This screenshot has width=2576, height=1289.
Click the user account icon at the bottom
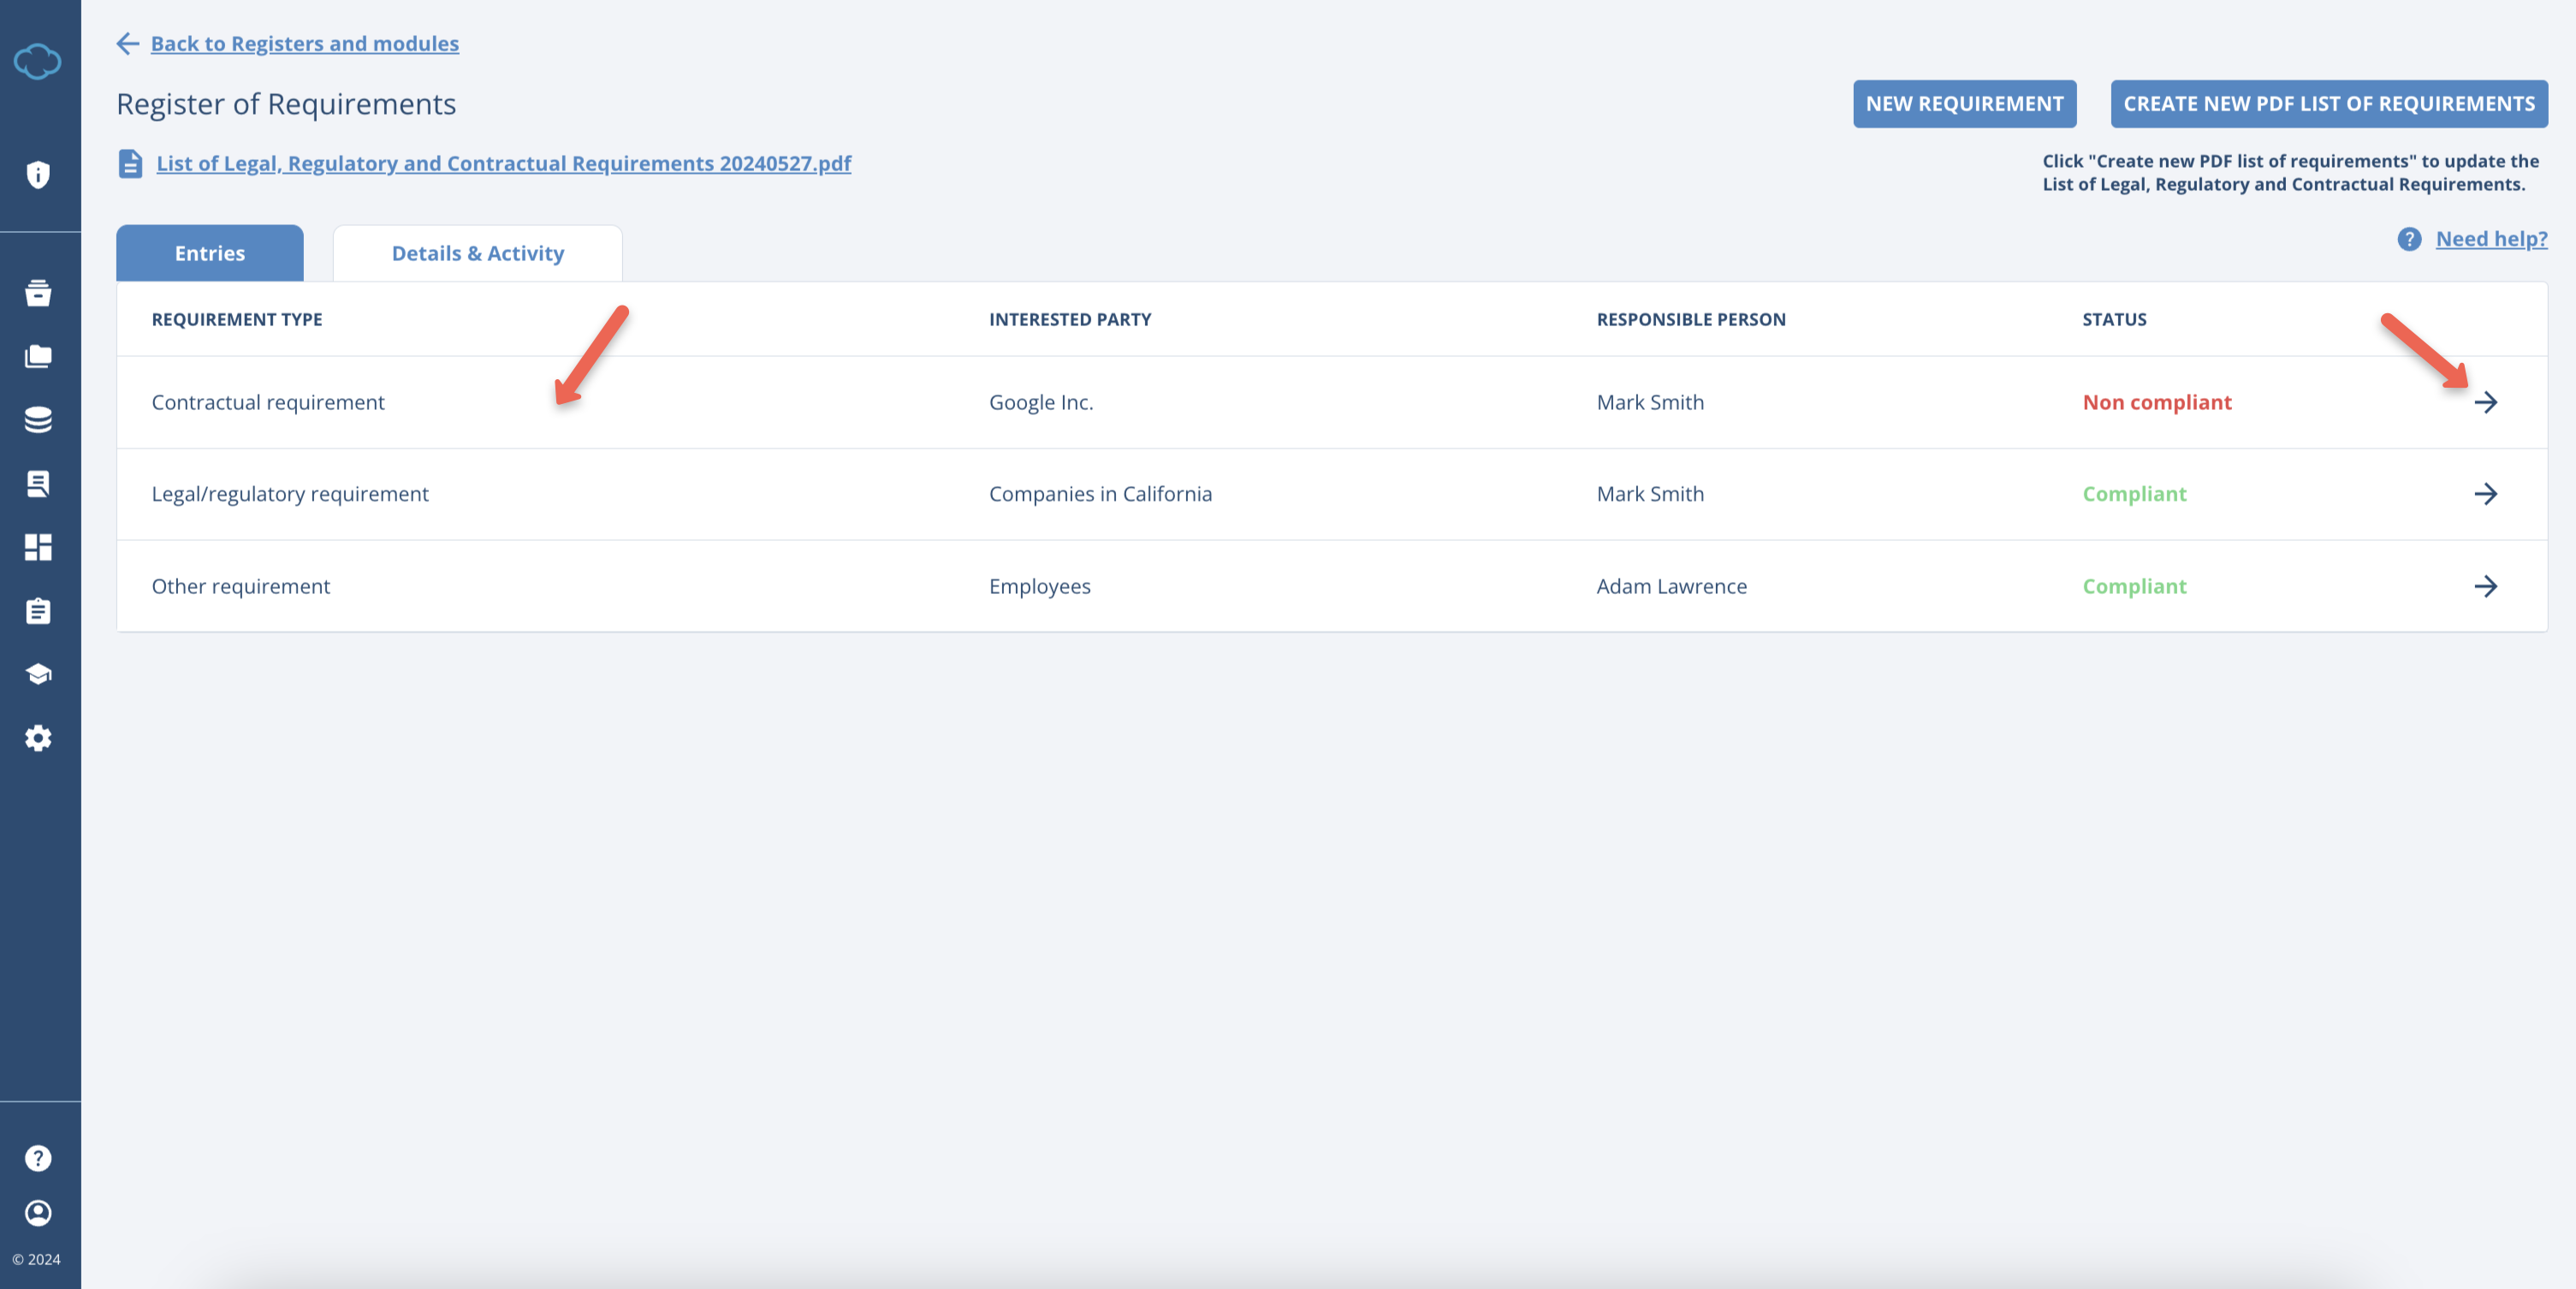tap(38, 1213)
